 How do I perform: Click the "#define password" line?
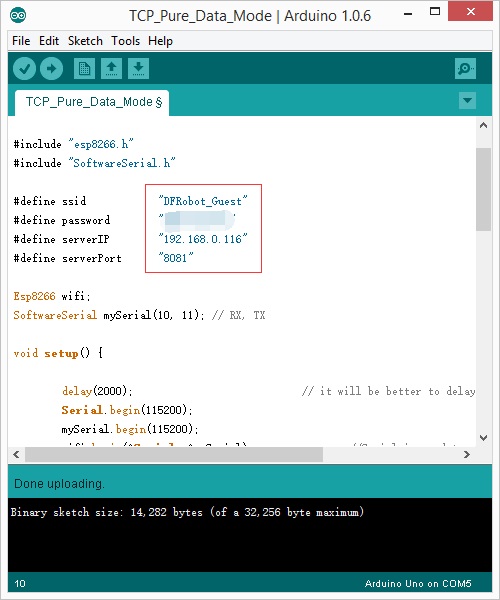click(62, 220)
